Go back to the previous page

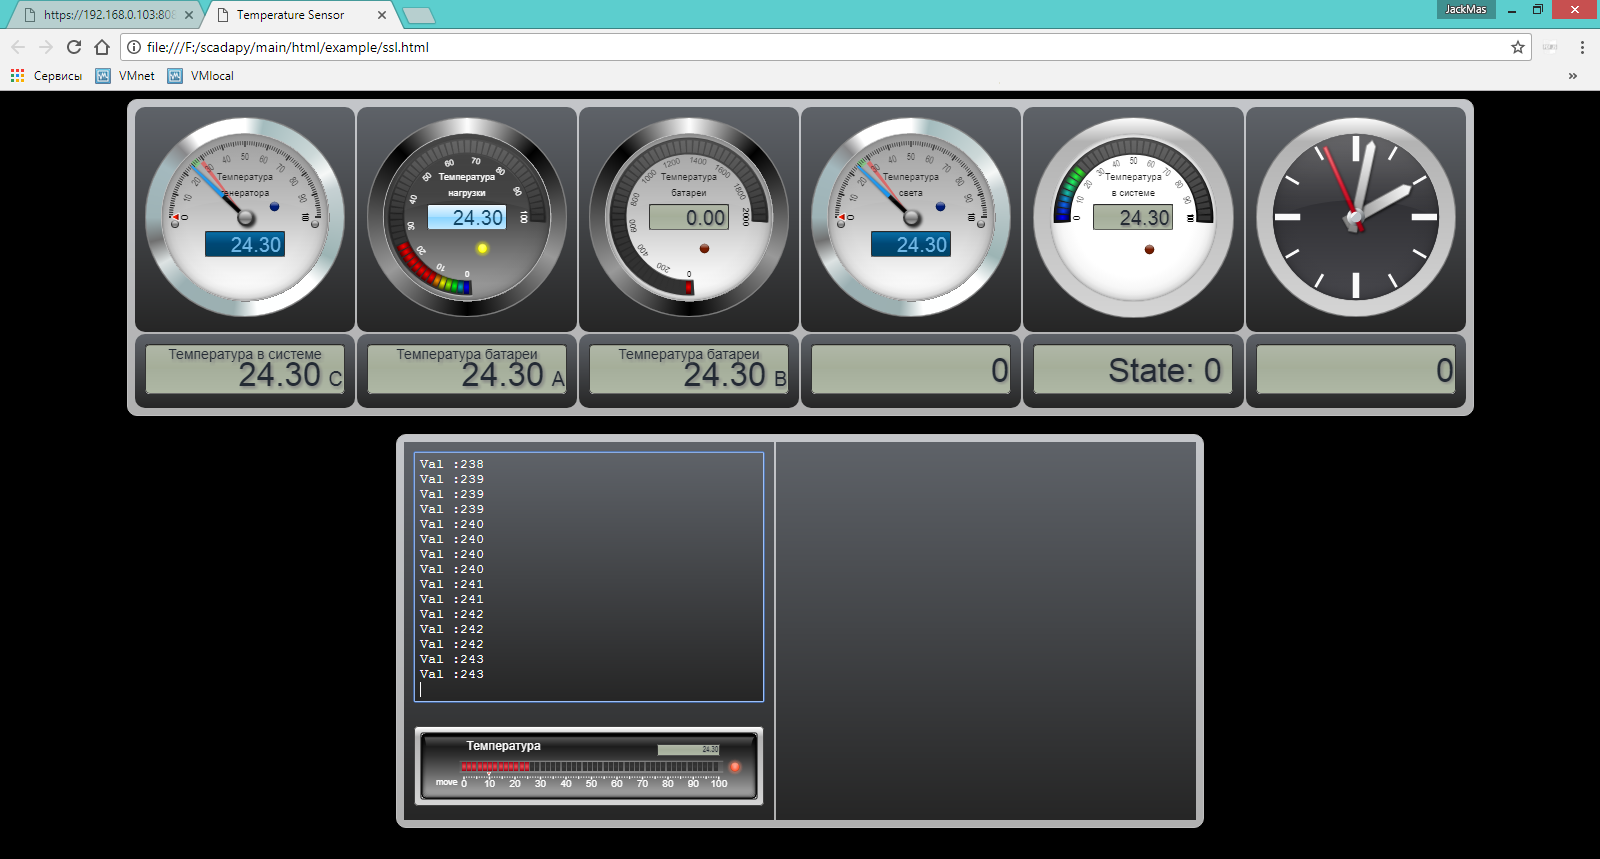point(18,47)
